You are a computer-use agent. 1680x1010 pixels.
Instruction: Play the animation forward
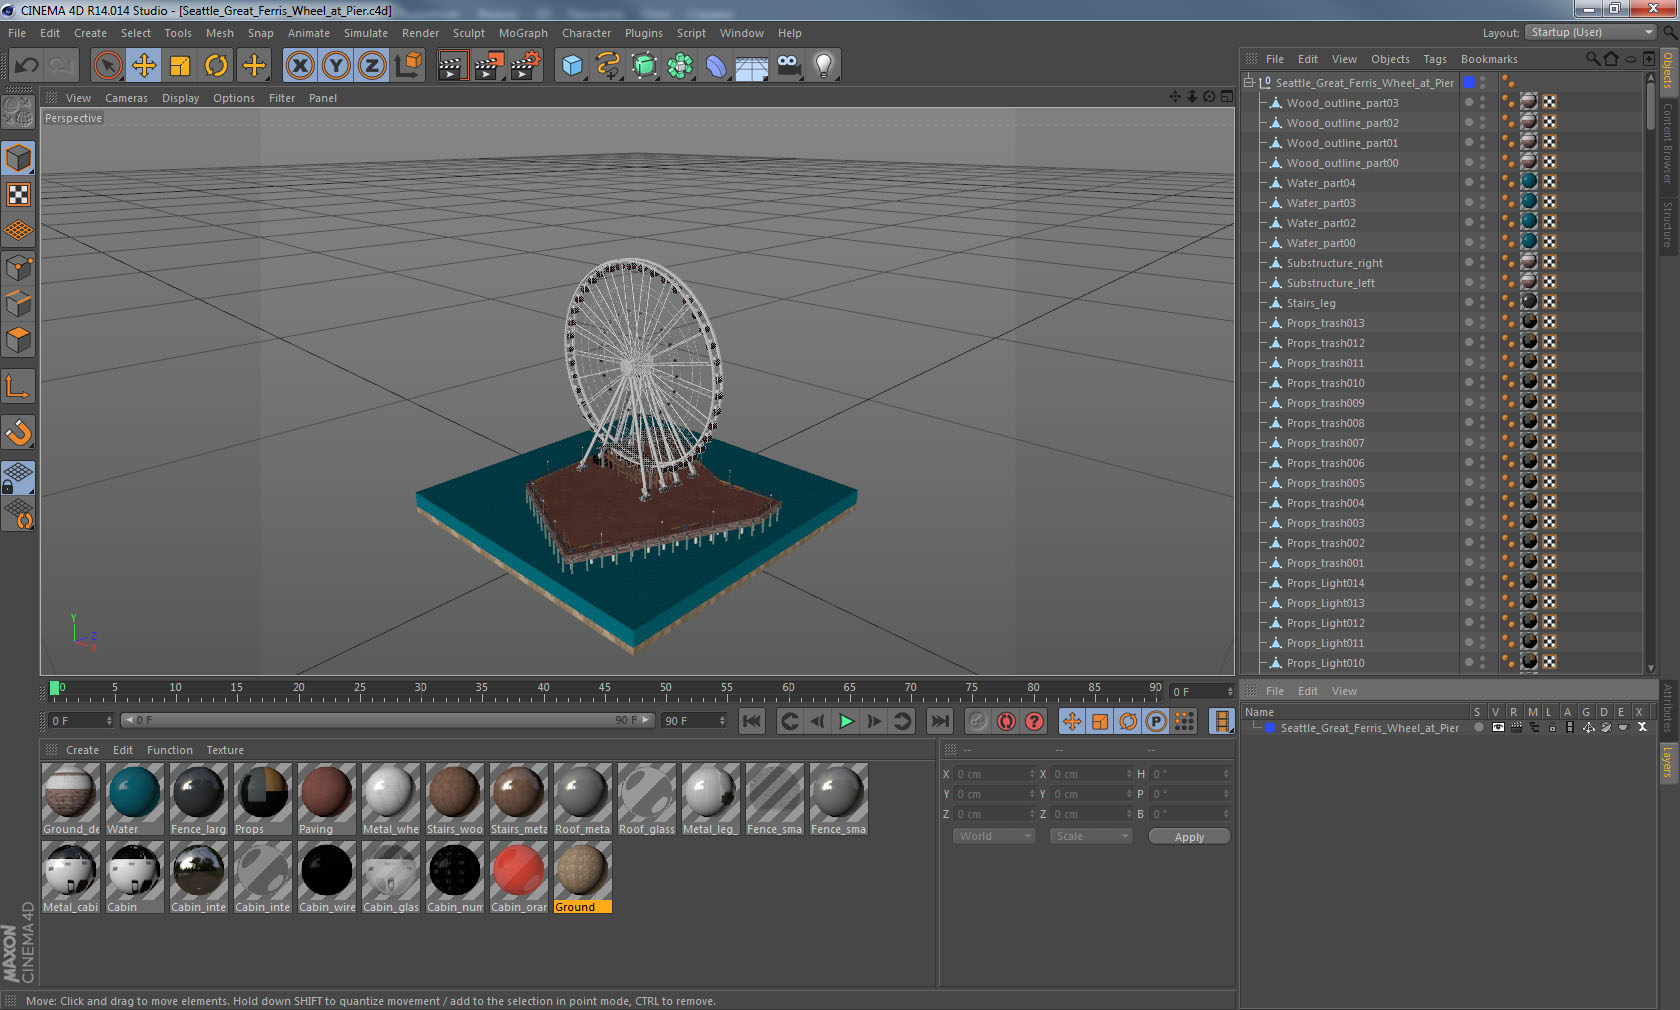coord(846,721)
